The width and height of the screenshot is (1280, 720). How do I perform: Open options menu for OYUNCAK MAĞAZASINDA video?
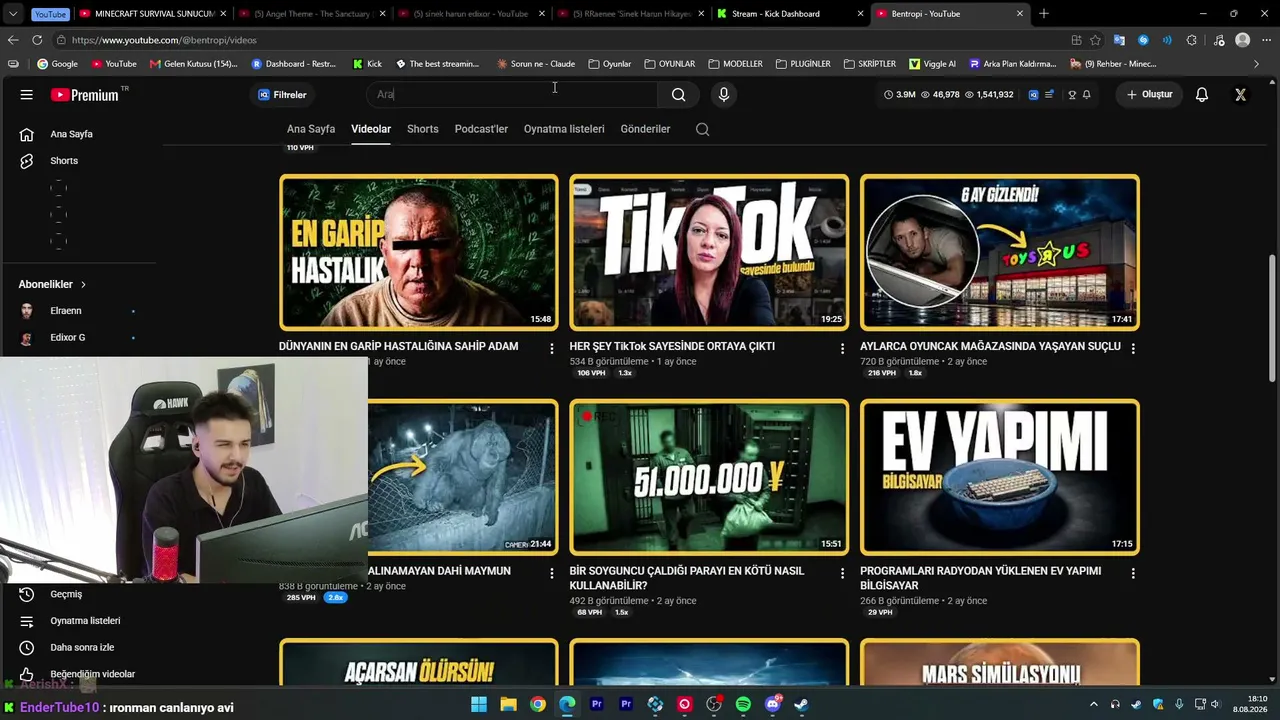click(1133, 348)
